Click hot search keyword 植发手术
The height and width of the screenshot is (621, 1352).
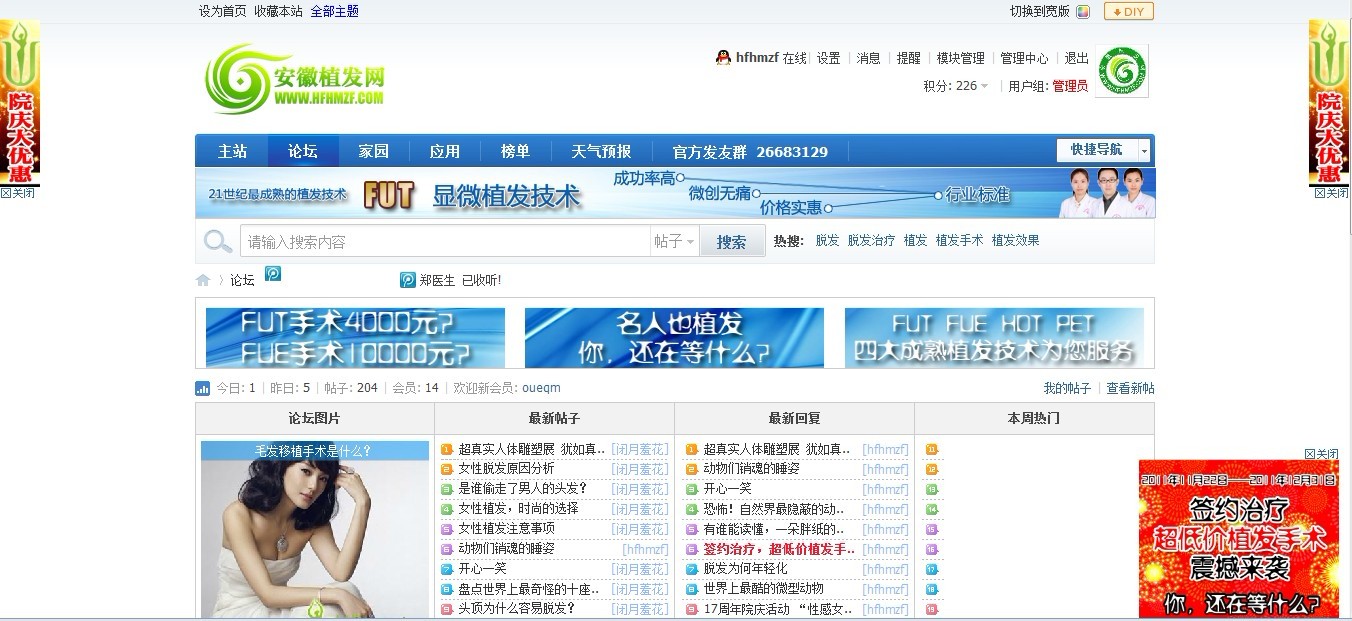(x=960, y=241)
